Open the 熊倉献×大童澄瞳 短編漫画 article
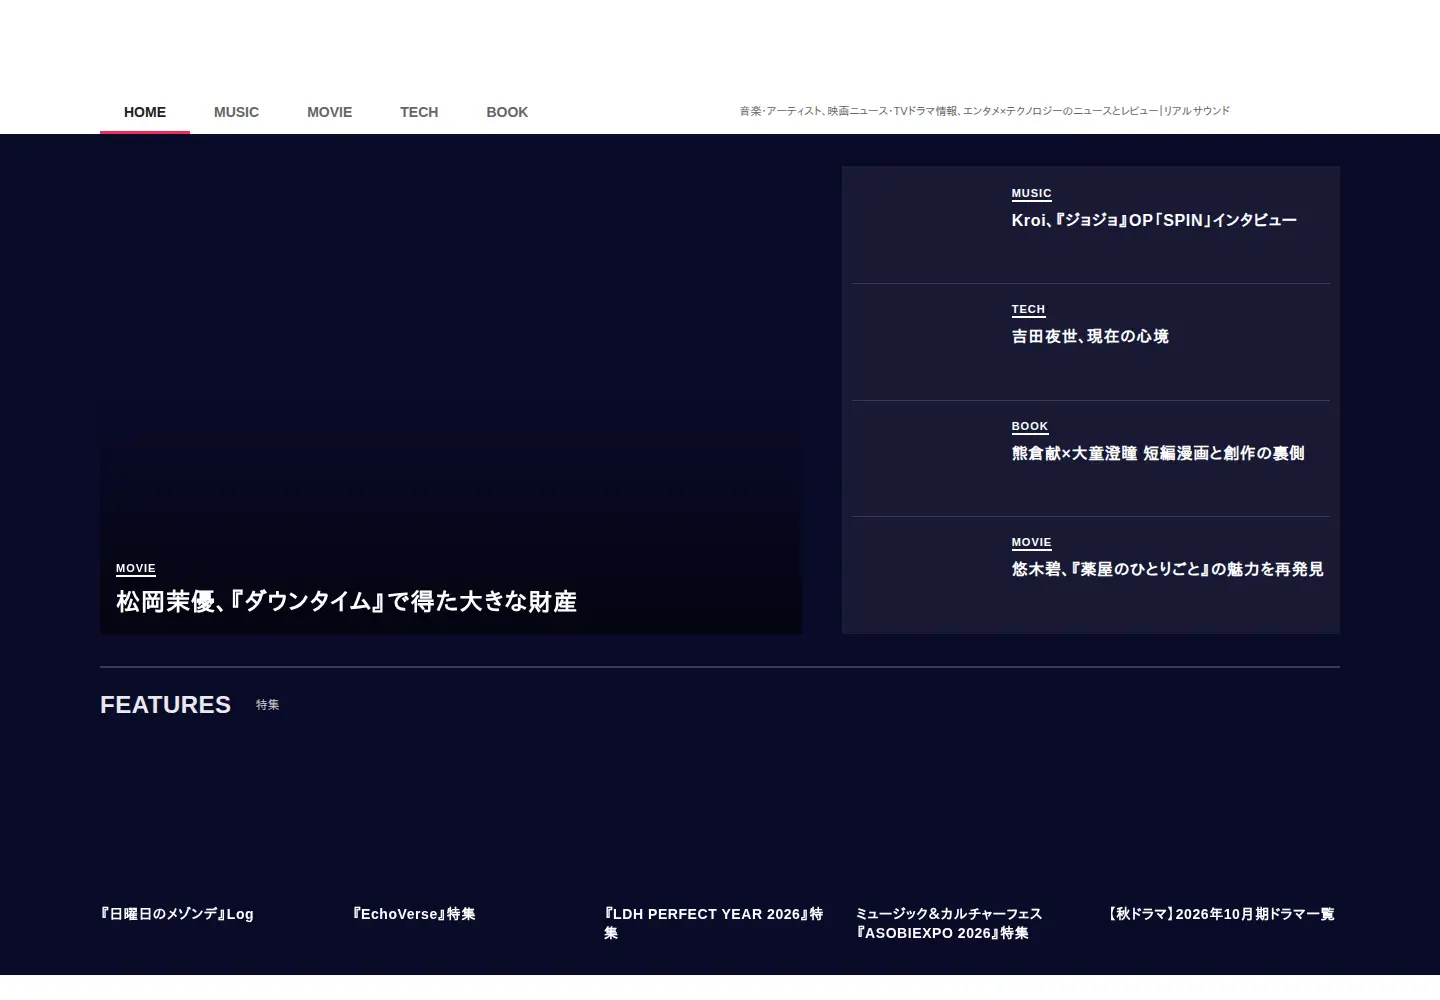Screen dimensions: 1440x1000 1158,453
